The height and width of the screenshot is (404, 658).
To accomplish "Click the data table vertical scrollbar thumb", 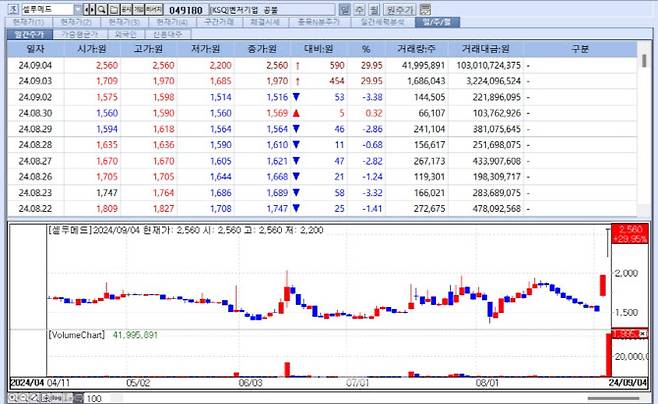I will pos(644,60).
